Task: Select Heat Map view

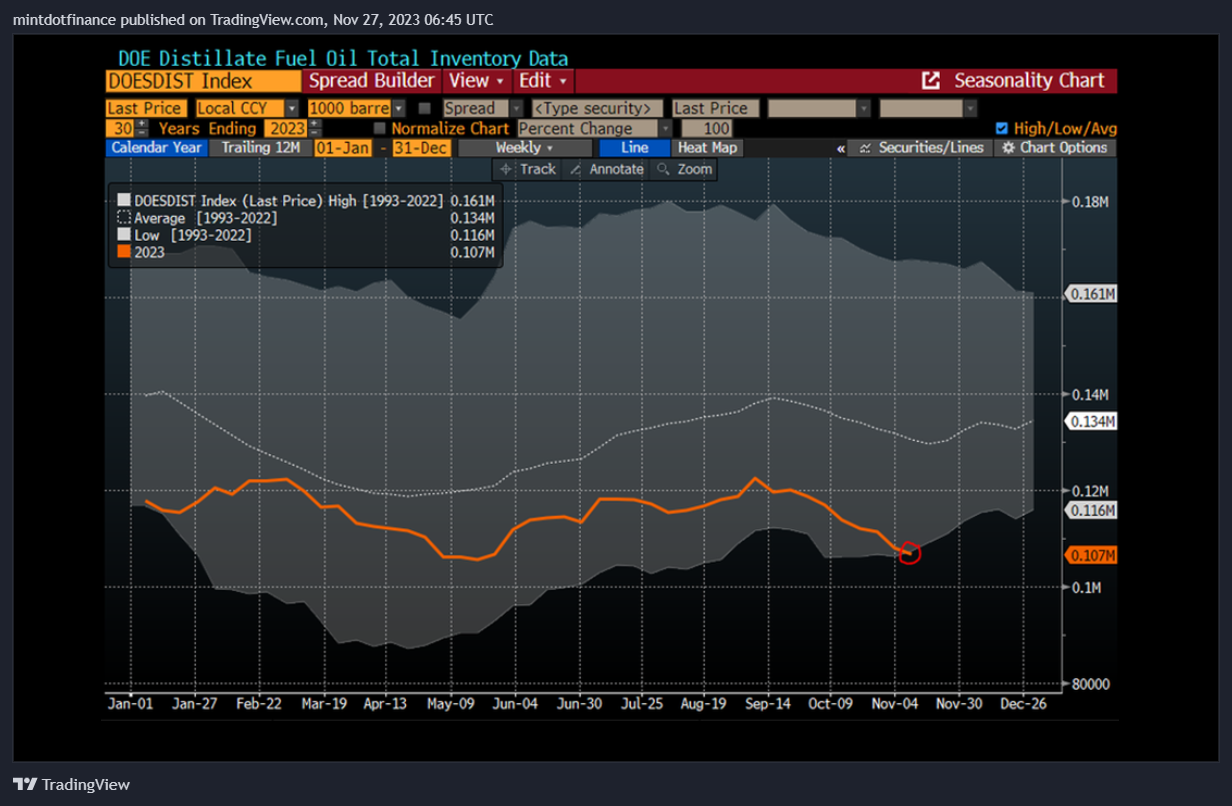Action: (x=707, y=147)
